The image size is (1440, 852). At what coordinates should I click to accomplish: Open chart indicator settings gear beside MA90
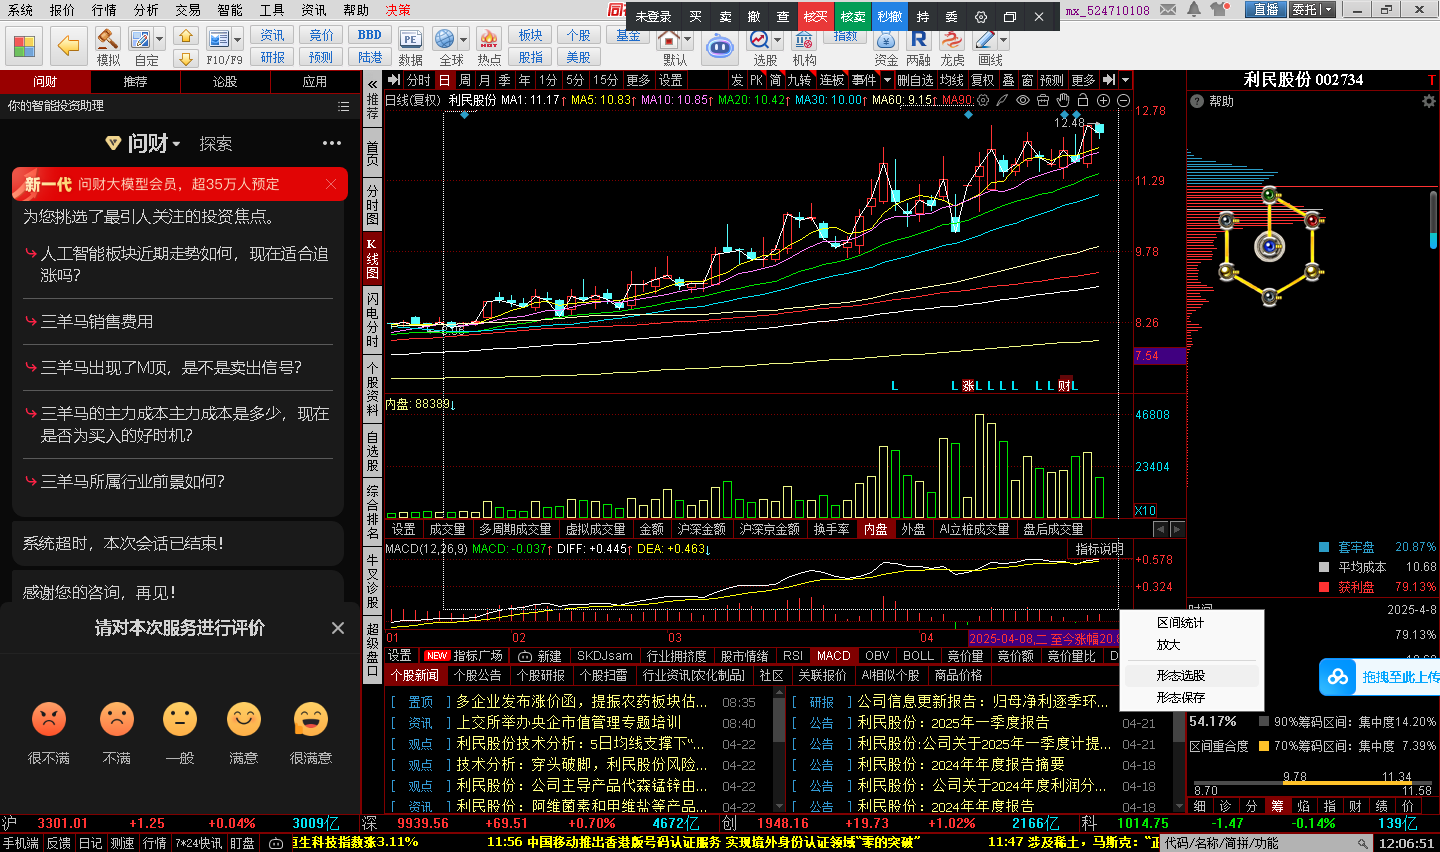[983, 100]
